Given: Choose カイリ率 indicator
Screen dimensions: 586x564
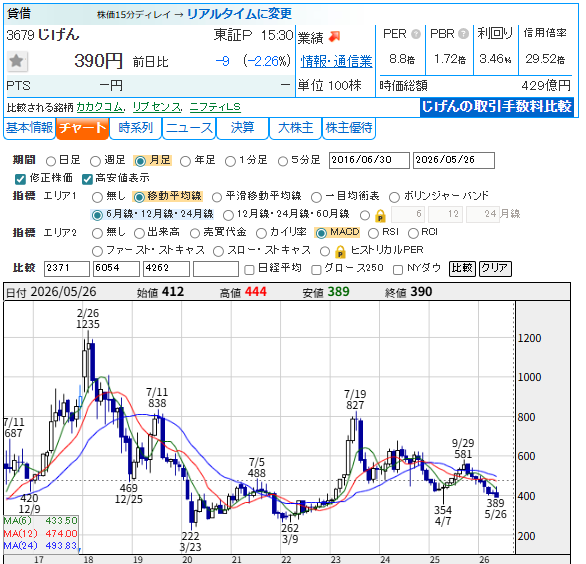Looking at the screenshot, I should (x=261, y=233).
